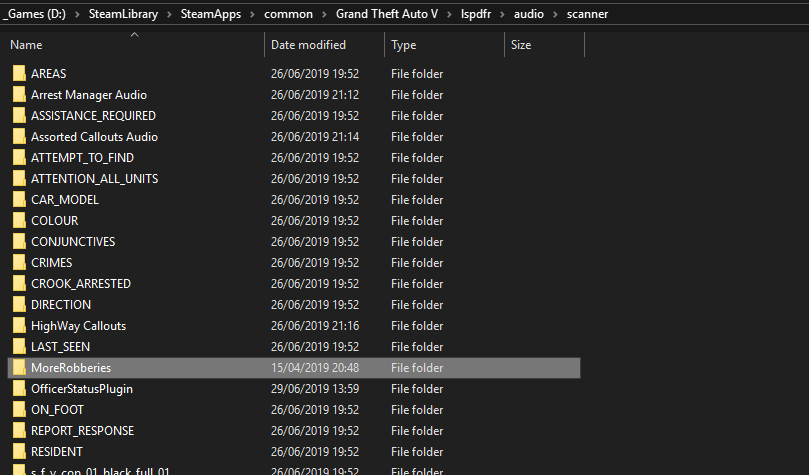Select DIRECTION folder name
809x475 pixels.
pos(61,305)
